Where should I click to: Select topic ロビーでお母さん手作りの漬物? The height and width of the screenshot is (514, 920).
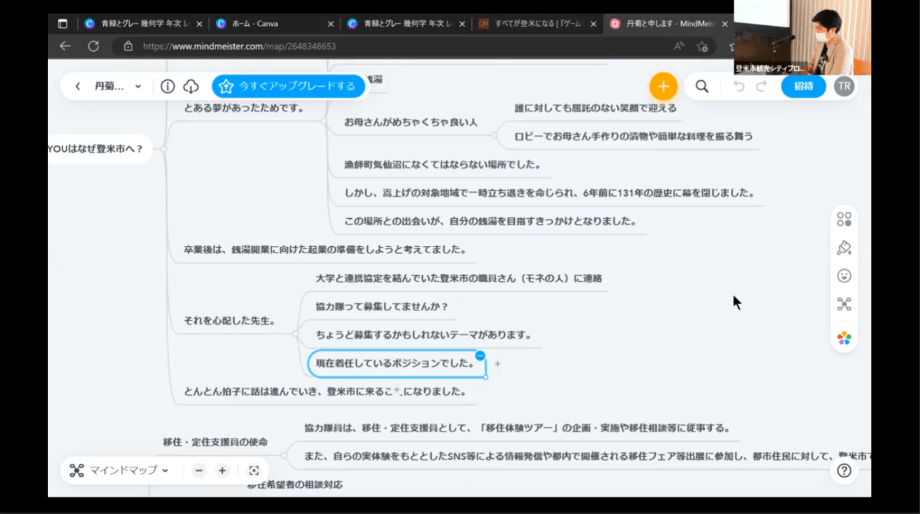633,137
